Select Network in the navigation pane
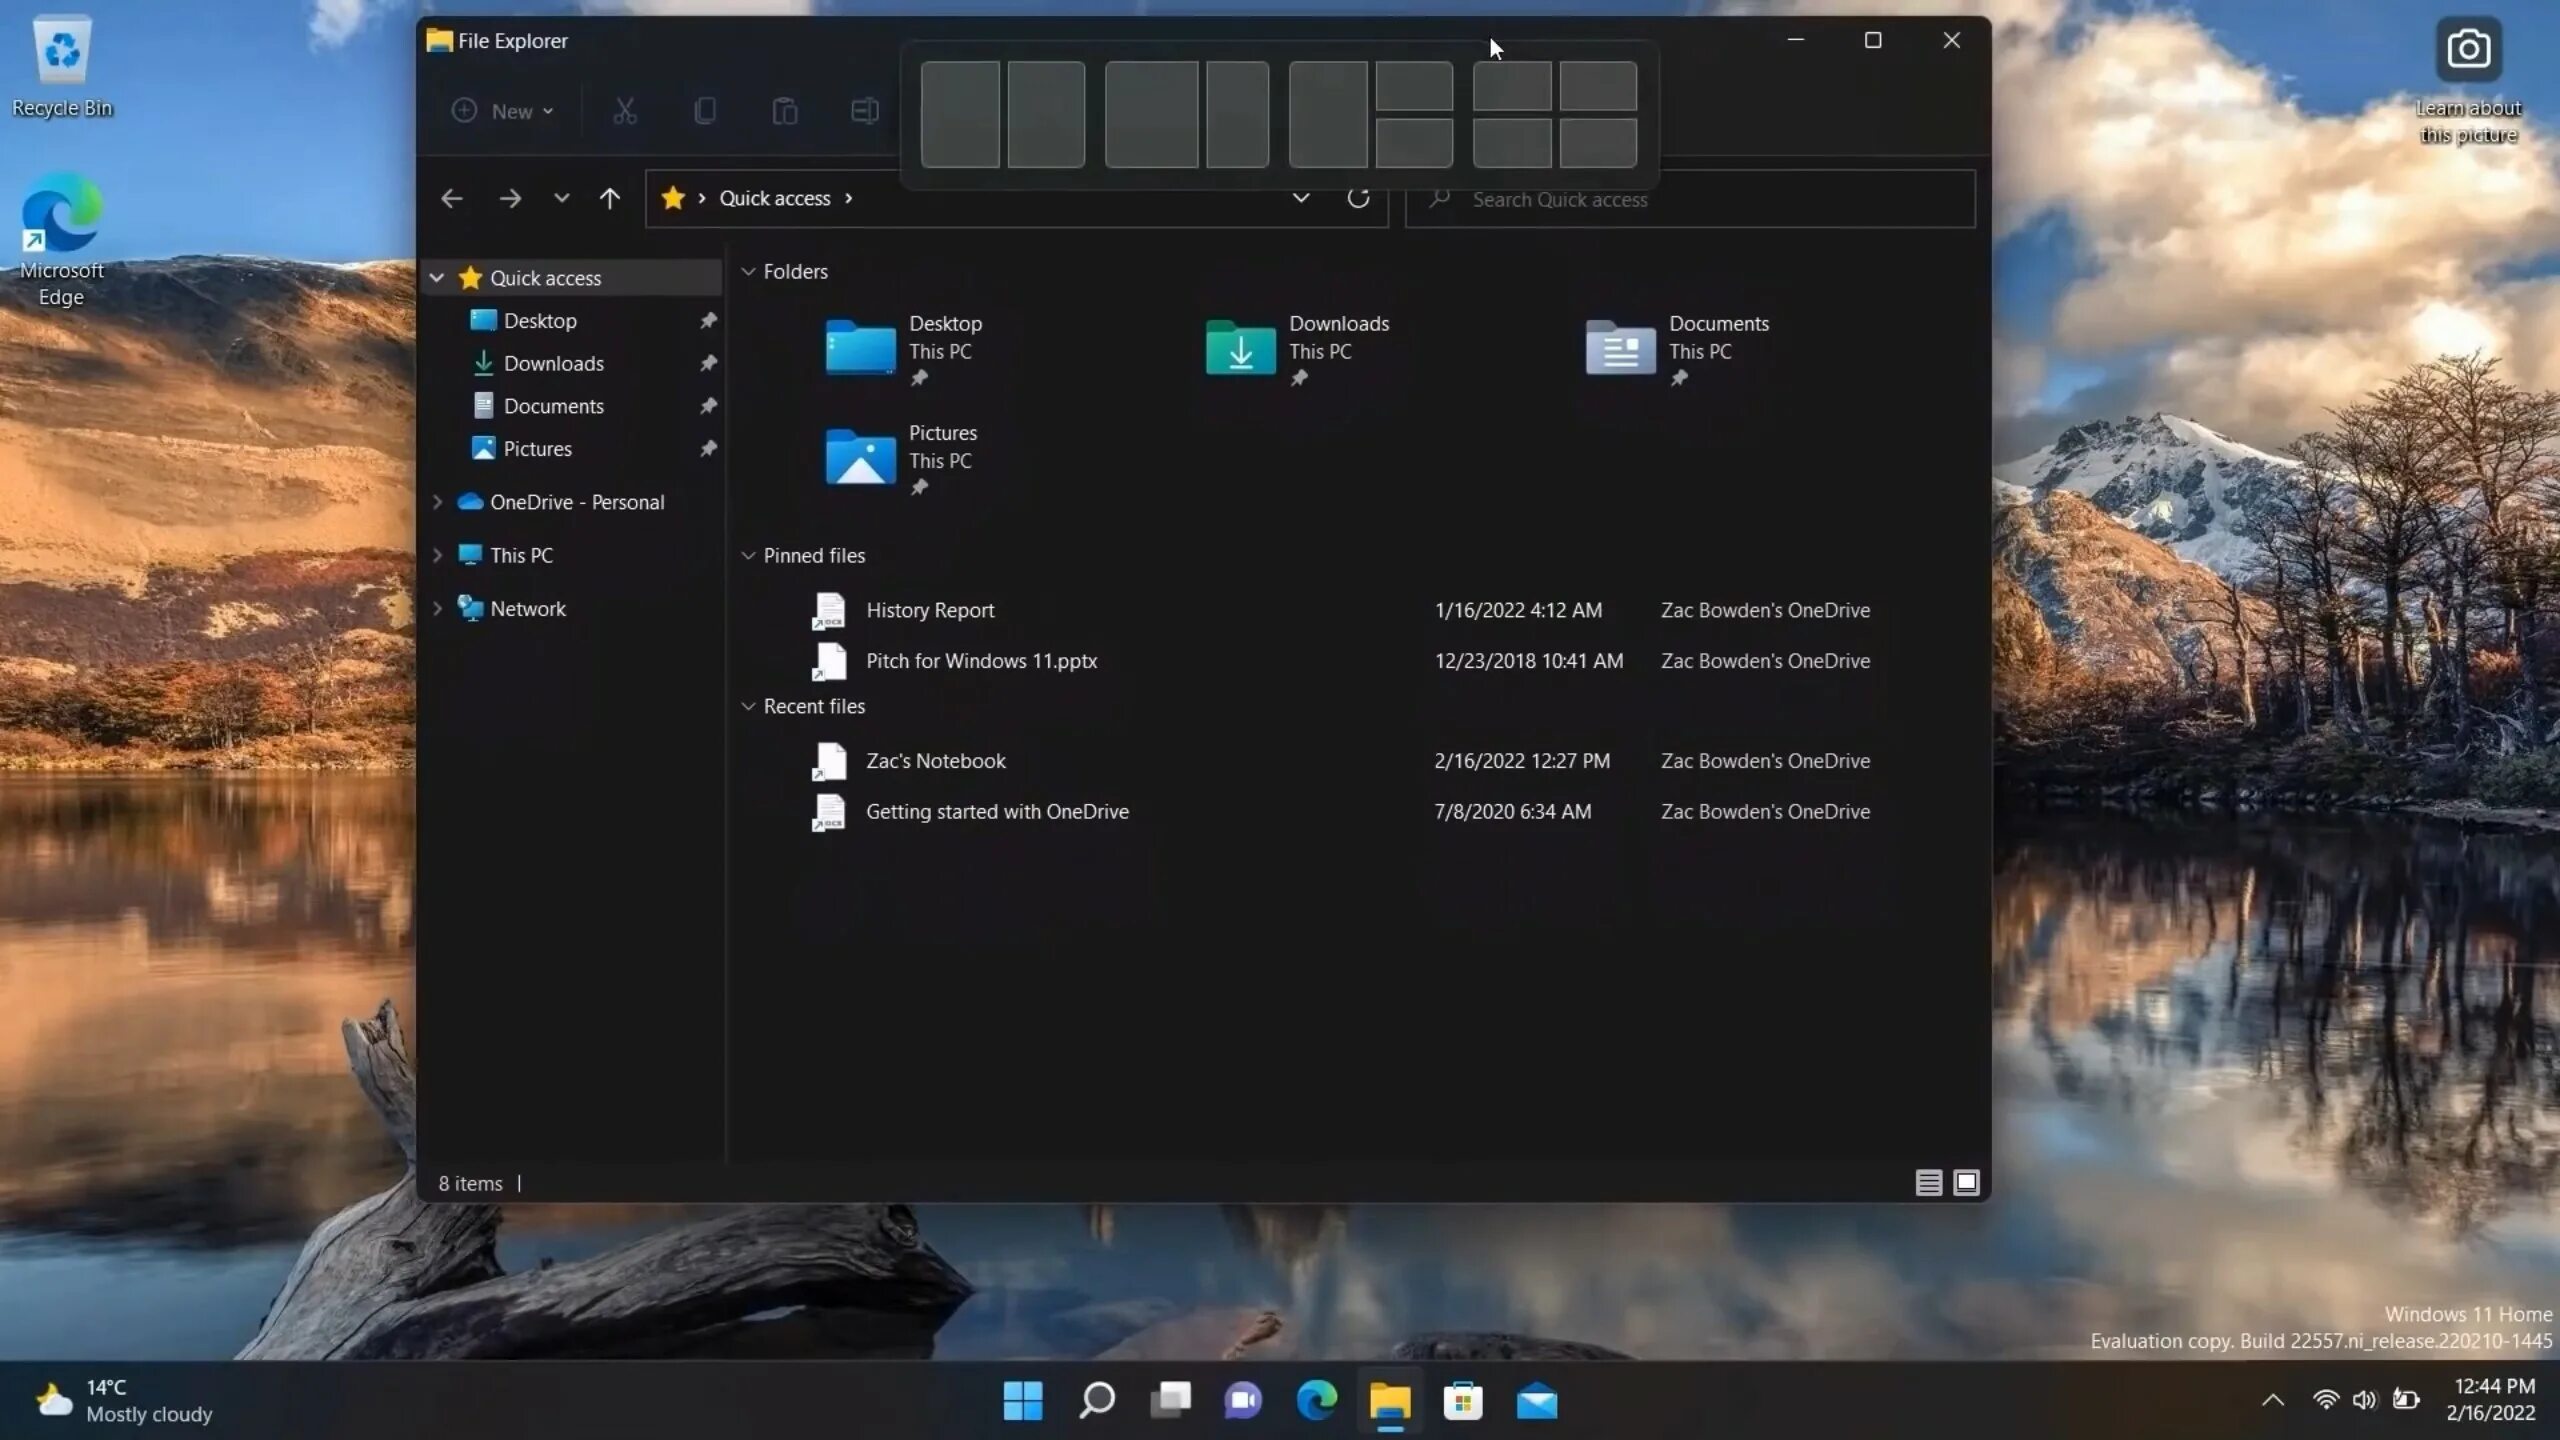Image resolution: width=2560 pixels, height=1440 pixels. pyautogui.click(x=527, y=608)
